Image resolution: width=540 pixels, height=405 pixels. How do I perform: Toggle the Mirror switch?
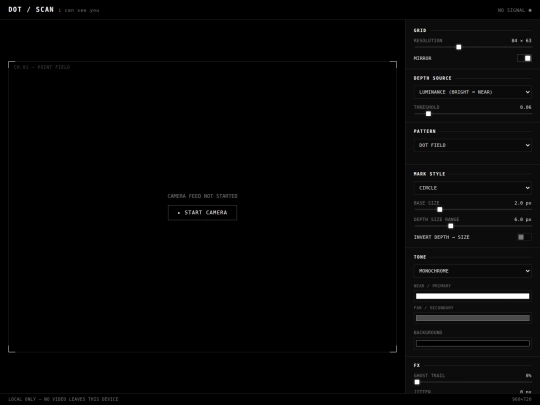[524, 58]
